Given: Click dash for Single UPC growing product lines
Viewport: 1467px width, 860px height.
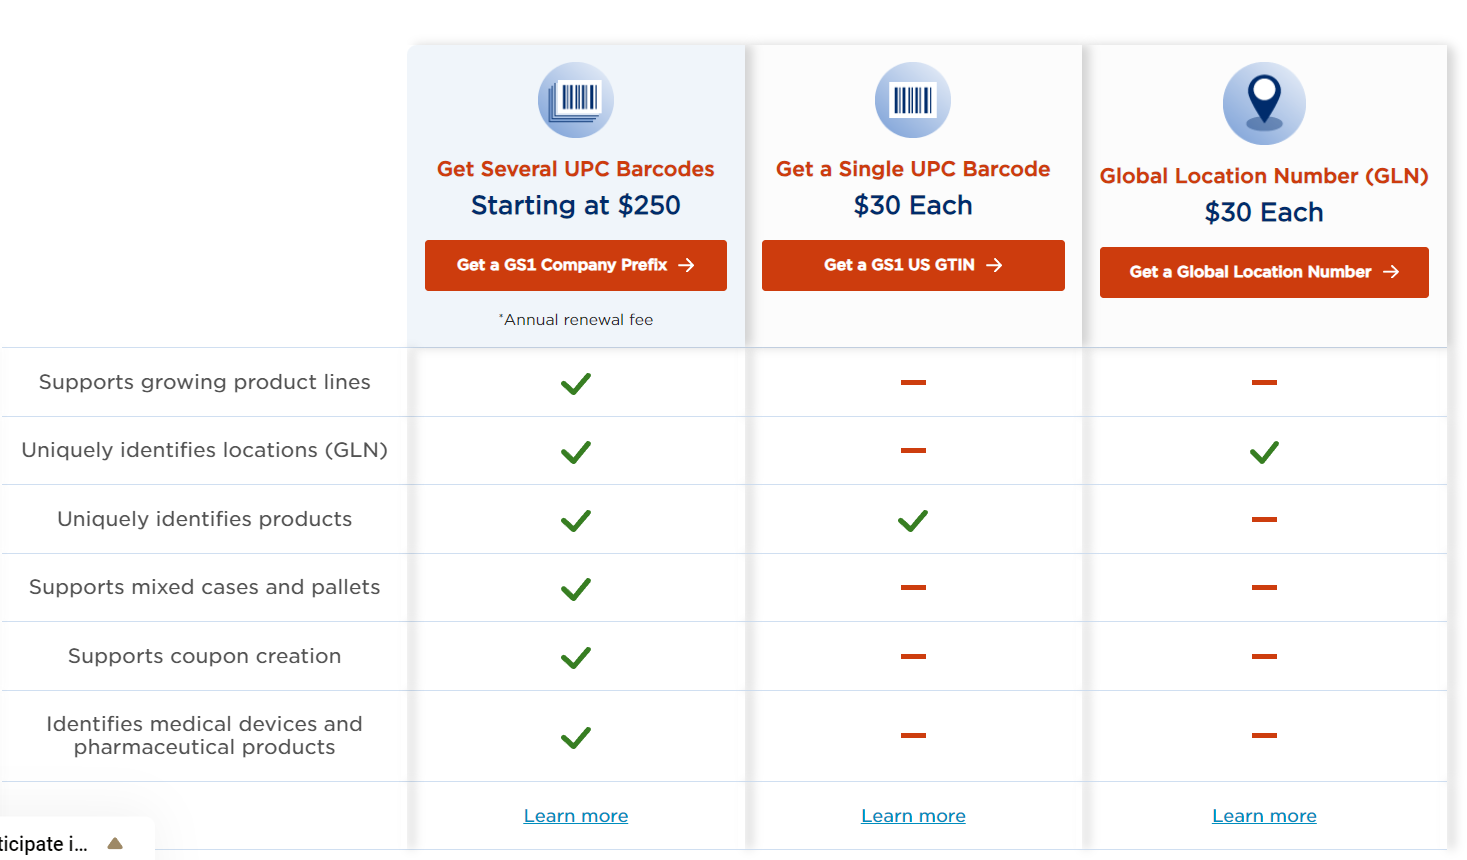Looking at the screenshot, I should tap(913, 382).
